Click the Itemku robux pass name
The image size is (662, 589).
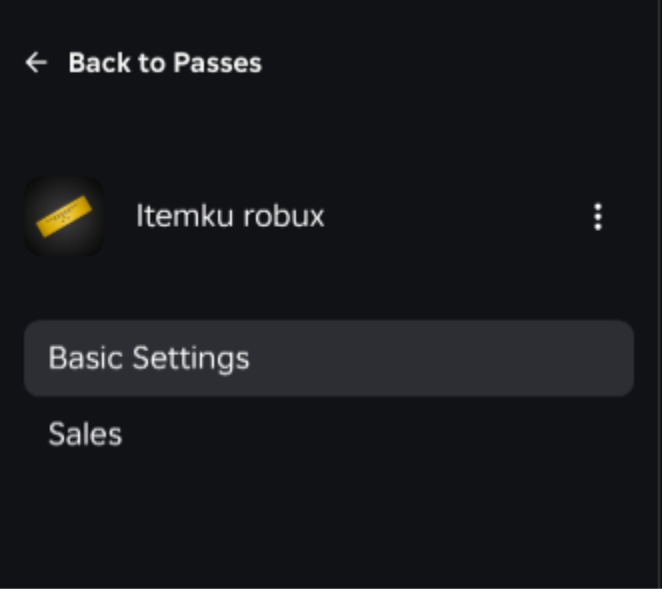coord(230,216)
